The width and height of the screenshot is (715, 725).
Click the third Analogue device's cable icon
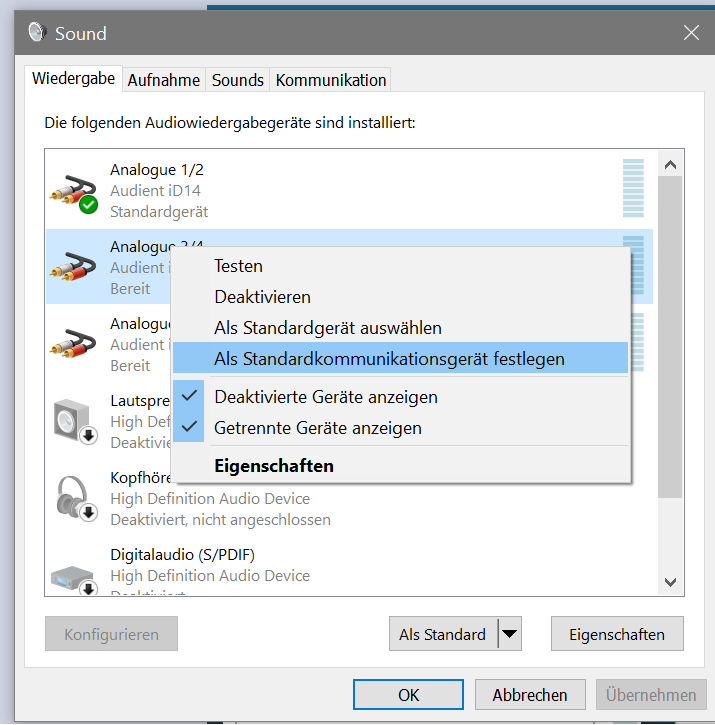pos(73,344)
